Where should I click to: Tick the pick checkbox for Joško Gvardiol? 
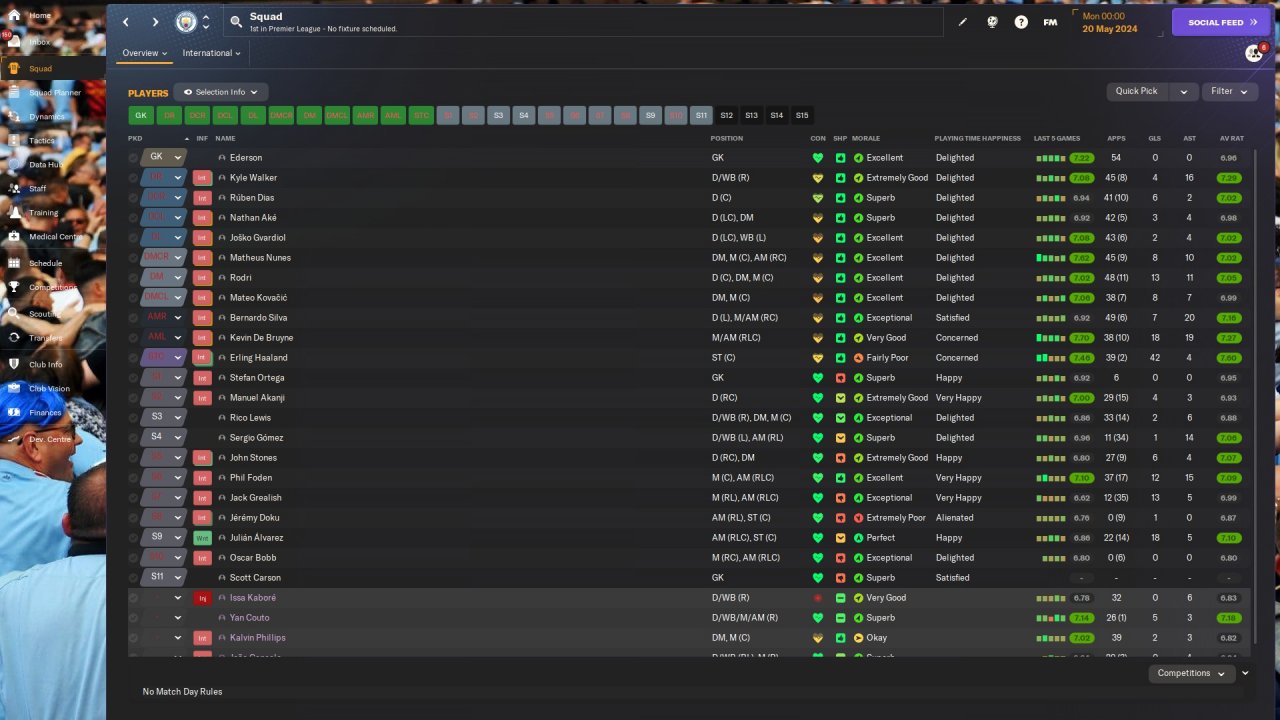coord(134,238)
